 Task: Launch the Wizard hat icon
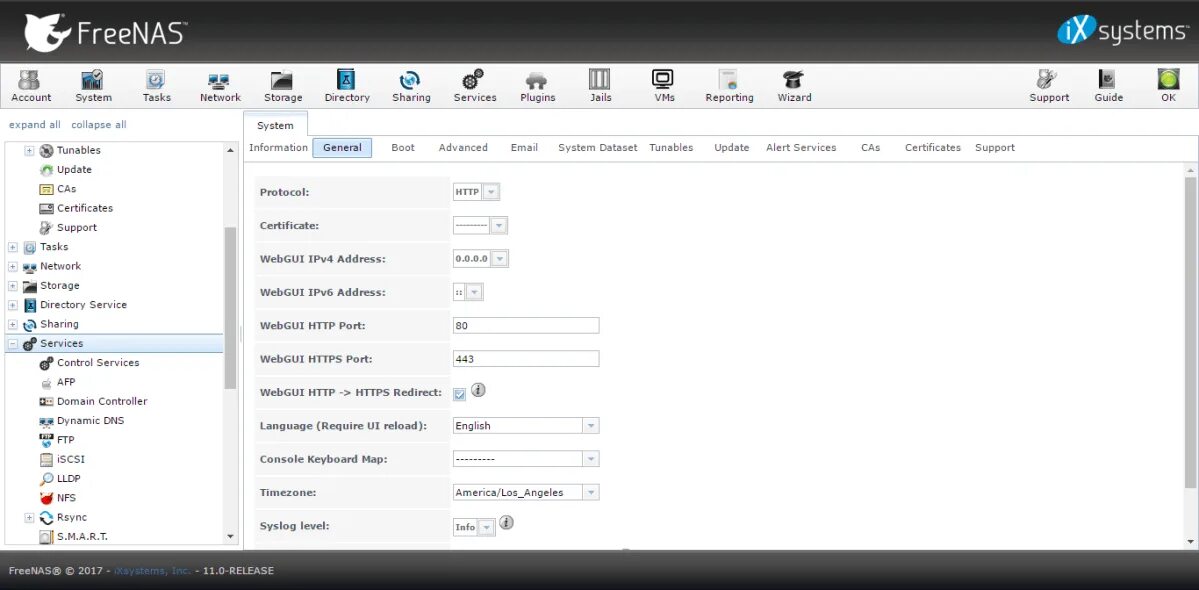click(794, 86)
